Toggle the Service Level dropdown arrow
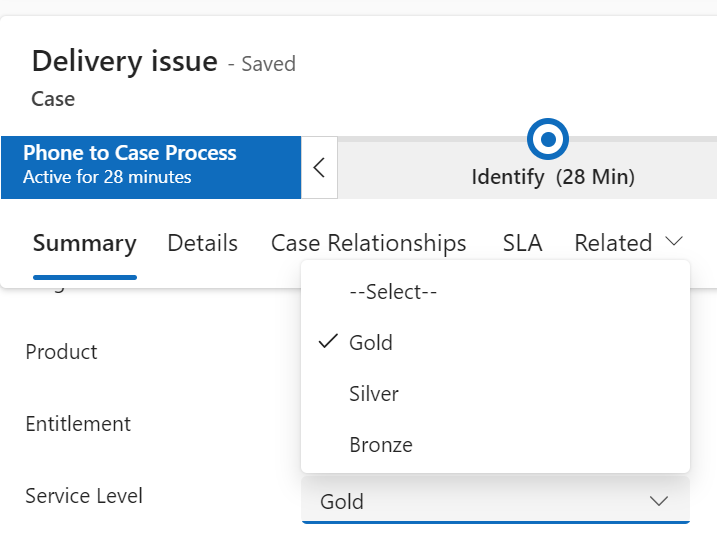Image resolution: width=717 pixels, height=534 pixels. (658, 501)
